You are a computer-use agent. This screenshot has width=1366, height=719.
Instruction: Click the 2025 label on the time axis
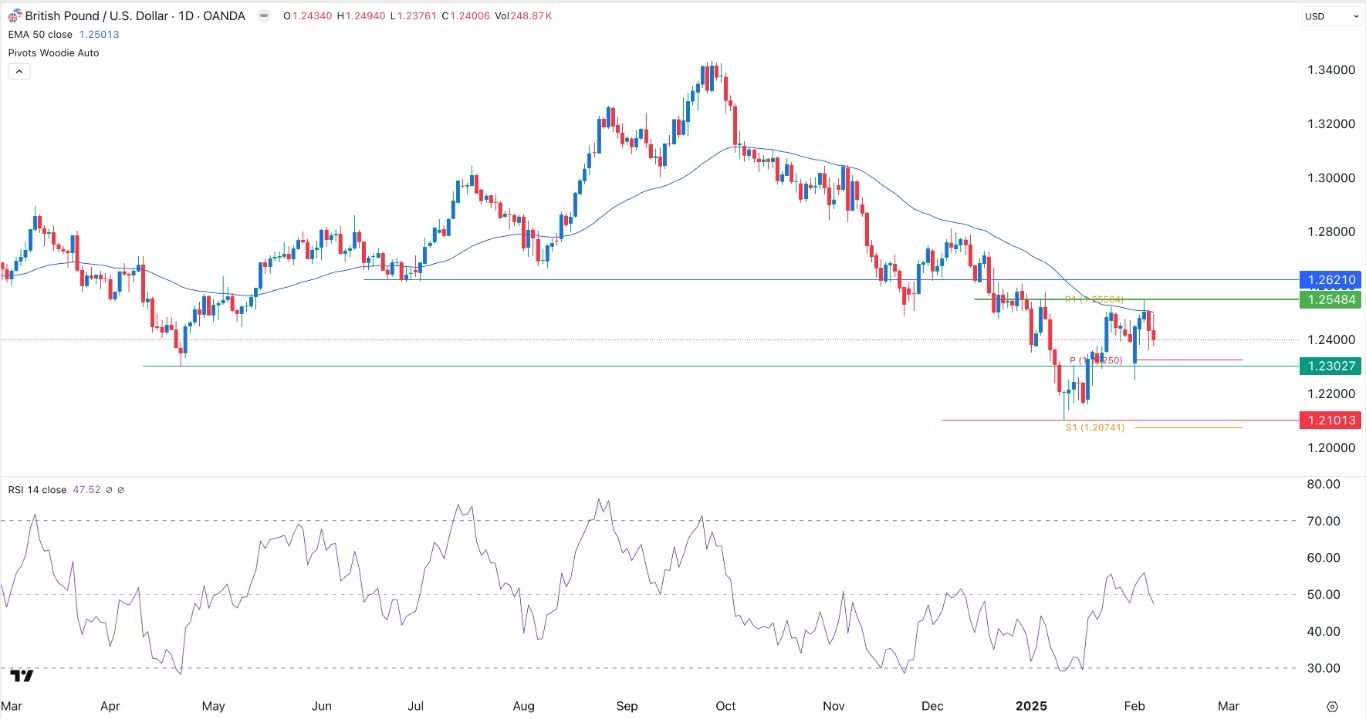pos(1031,706)
